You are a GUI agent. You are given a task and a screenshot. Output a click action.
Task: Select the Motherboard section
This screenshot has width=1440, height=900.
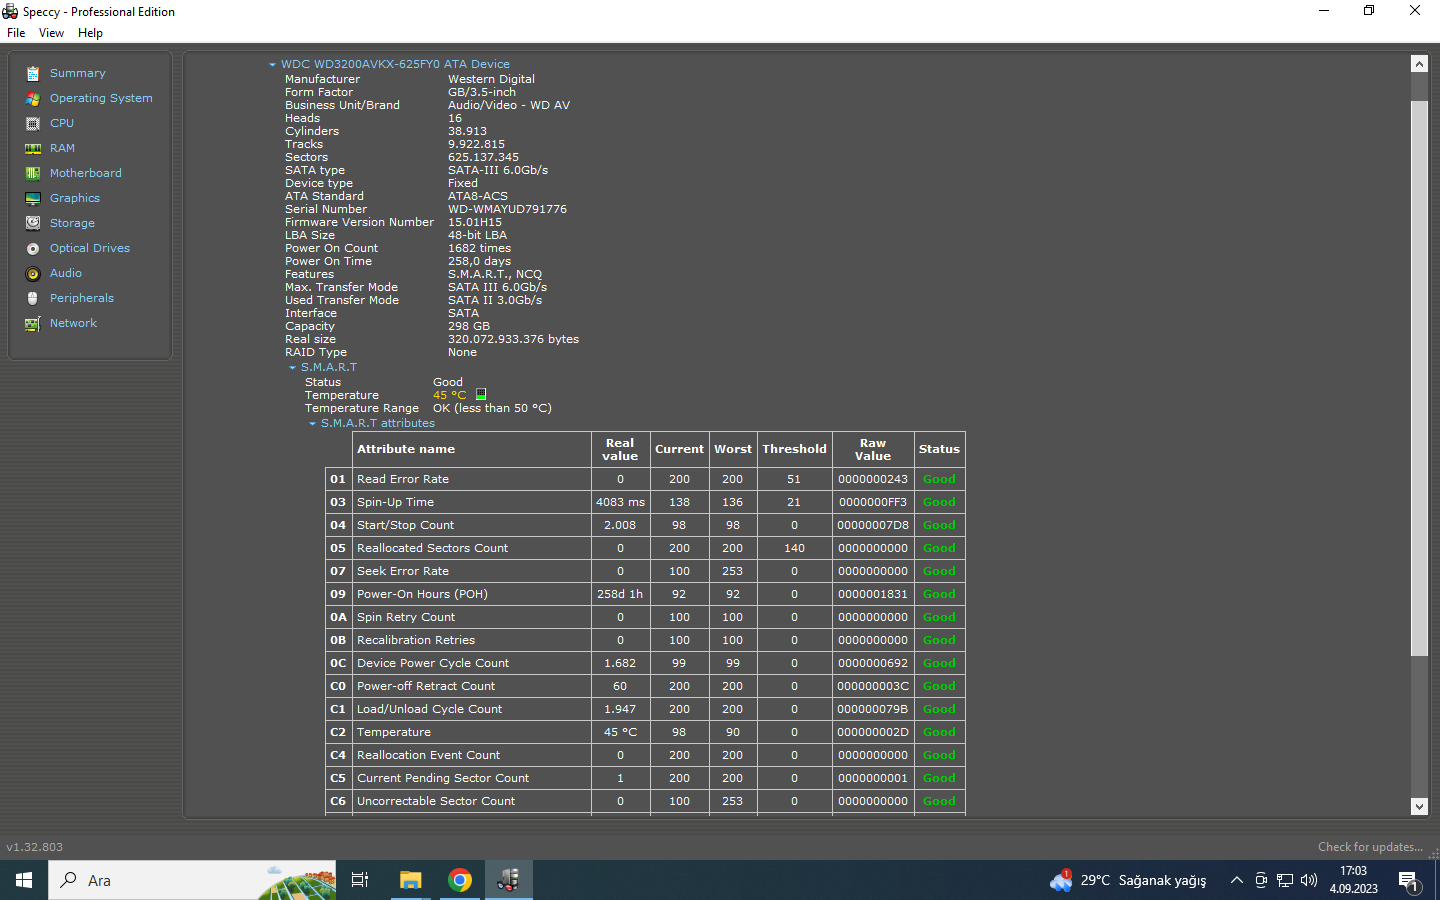pos(86,173)
